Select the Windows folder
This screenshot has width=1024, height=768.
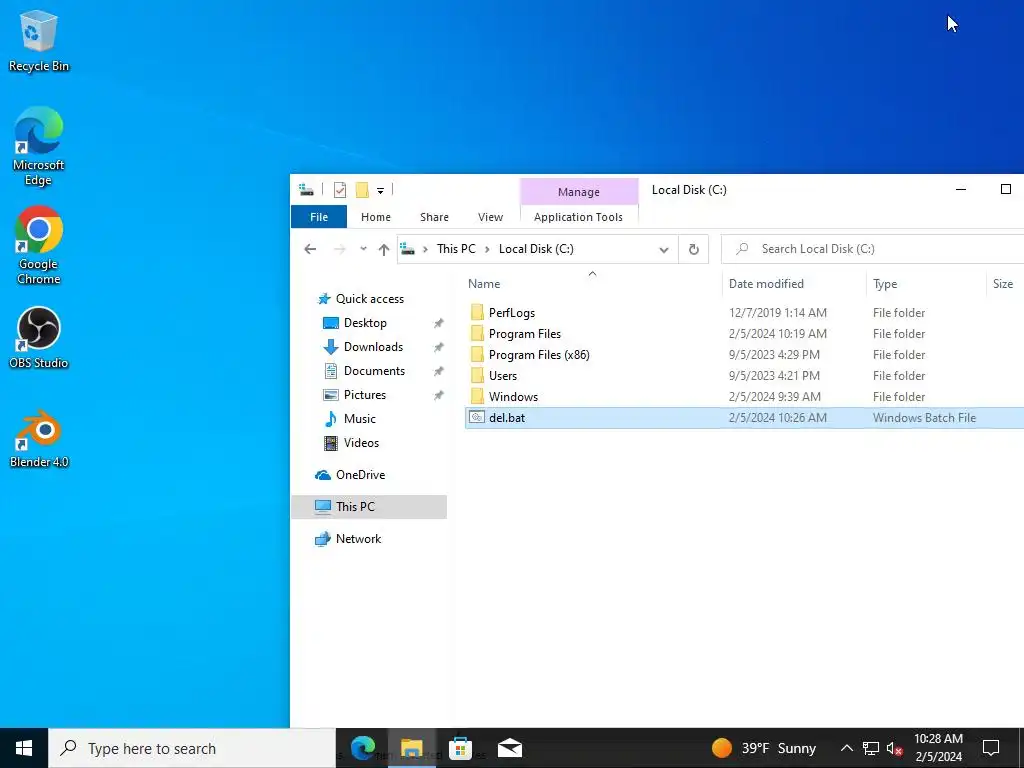[513, 396]
